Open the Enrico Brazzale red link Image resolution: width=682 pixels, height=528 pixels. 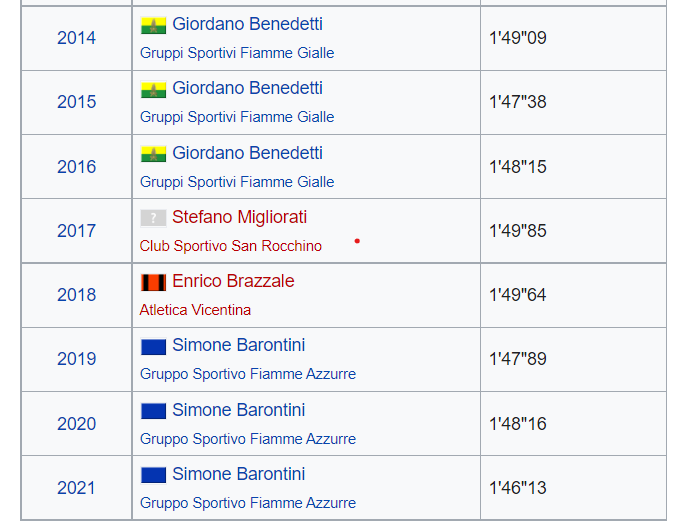[233, 281]
